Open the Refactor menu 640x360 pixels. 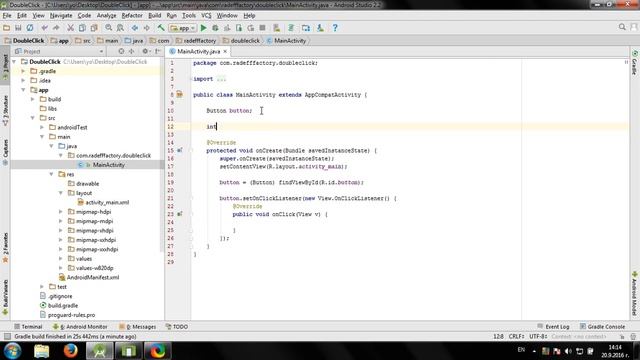[x=132, y=16]
